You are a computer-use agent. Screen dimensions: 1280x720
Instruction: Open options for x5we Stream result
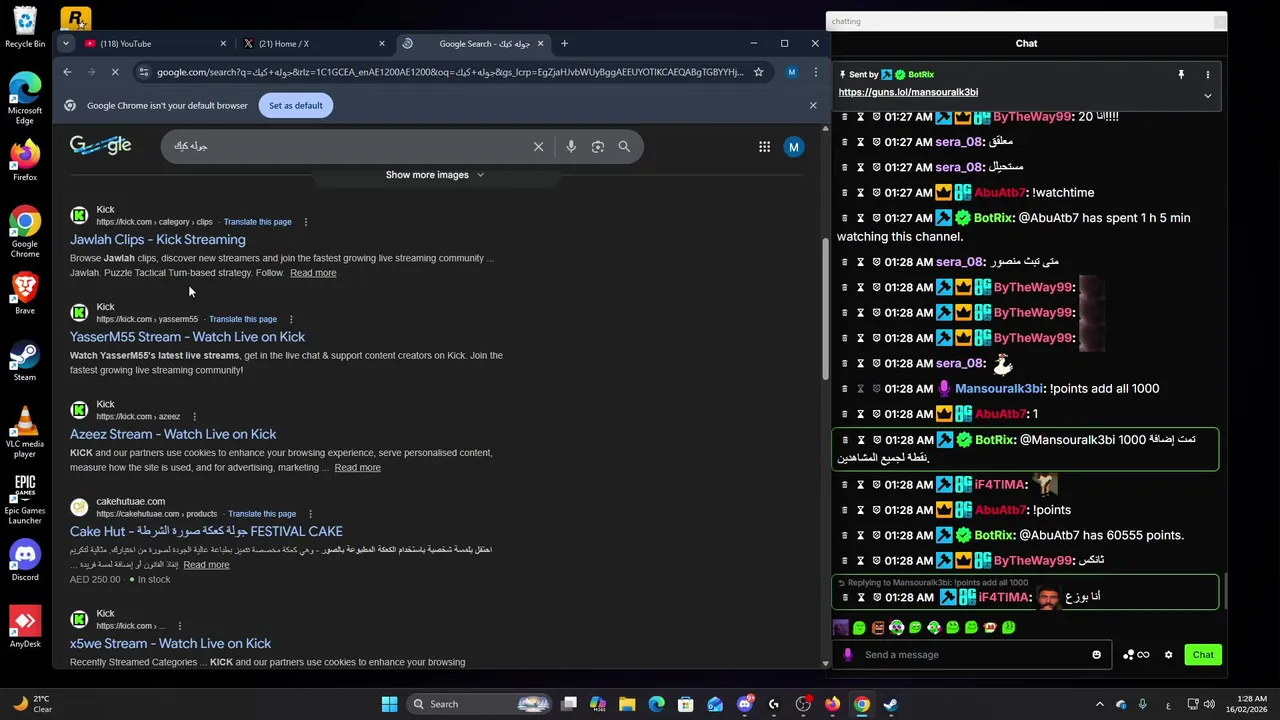coord(179,626)
